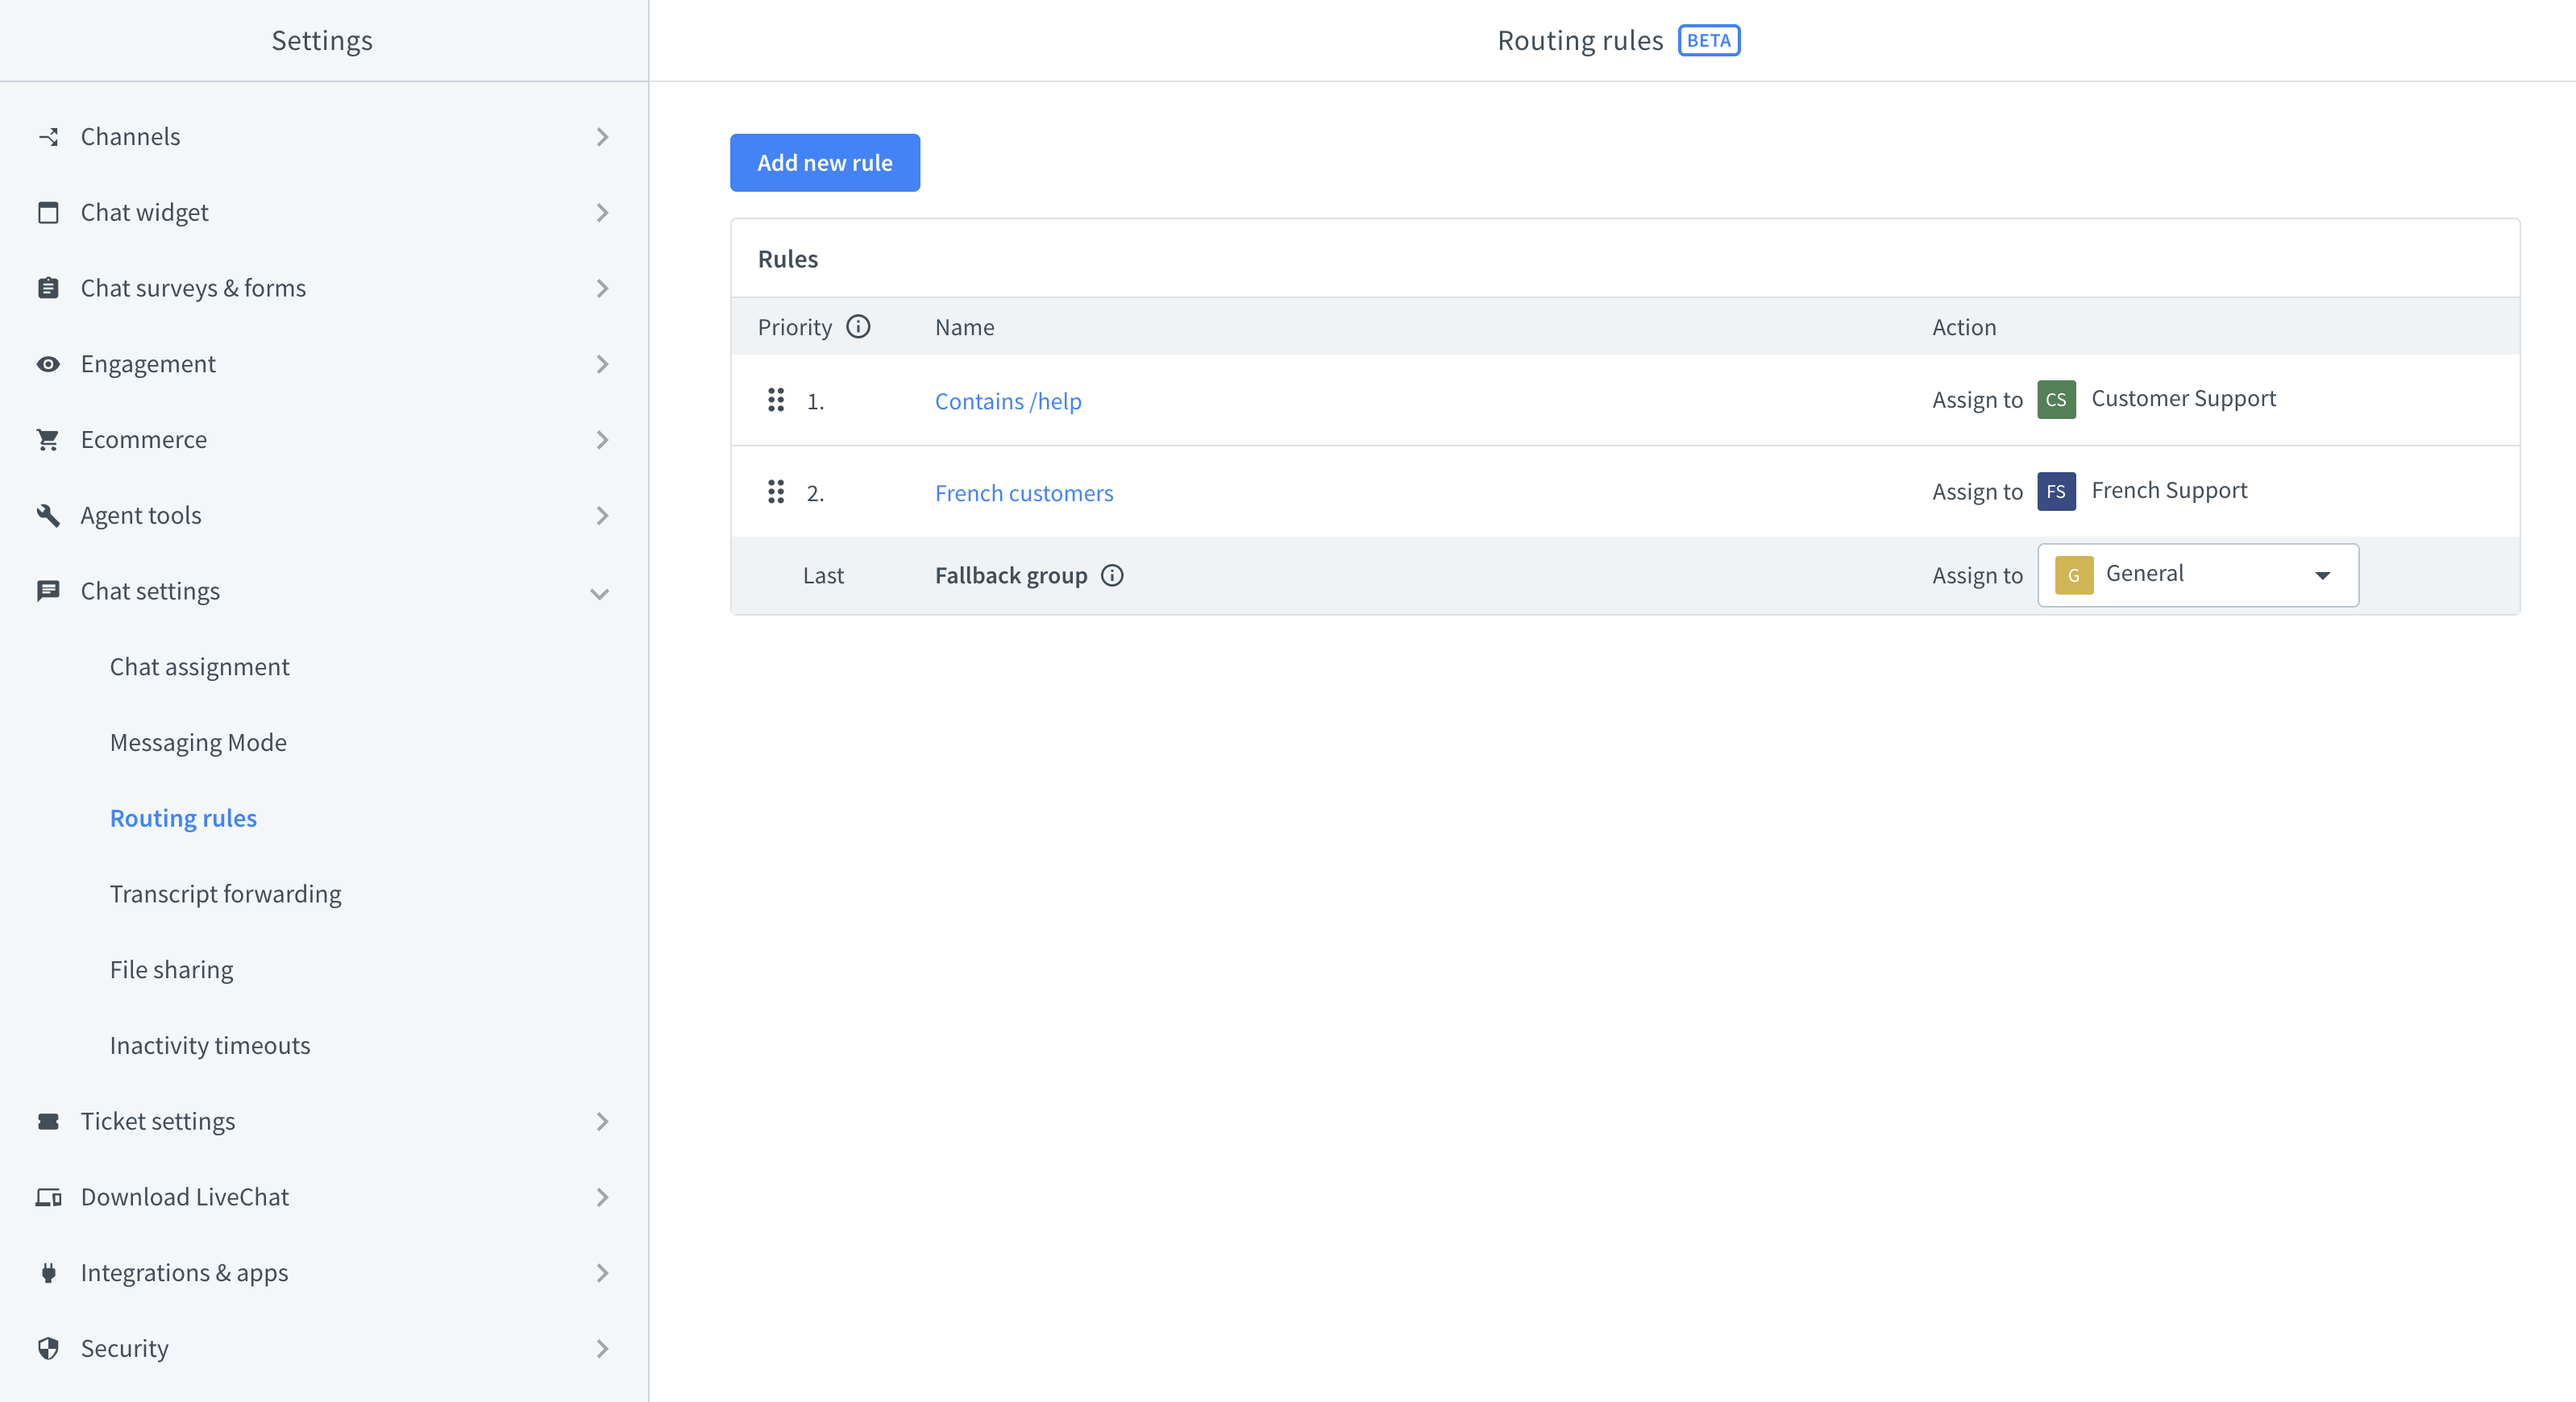Image resolution: width=2576 pixels, height=1402 pixels.
Task: Click the Ecommerce label in sidebar
Action: [144, 440]
